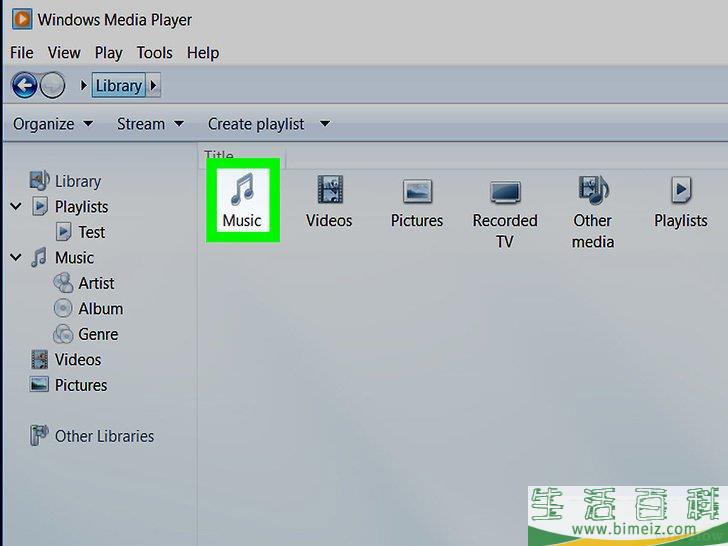
Task: Open the Playlists category in the content pane
Action: [x=681, y=202]
